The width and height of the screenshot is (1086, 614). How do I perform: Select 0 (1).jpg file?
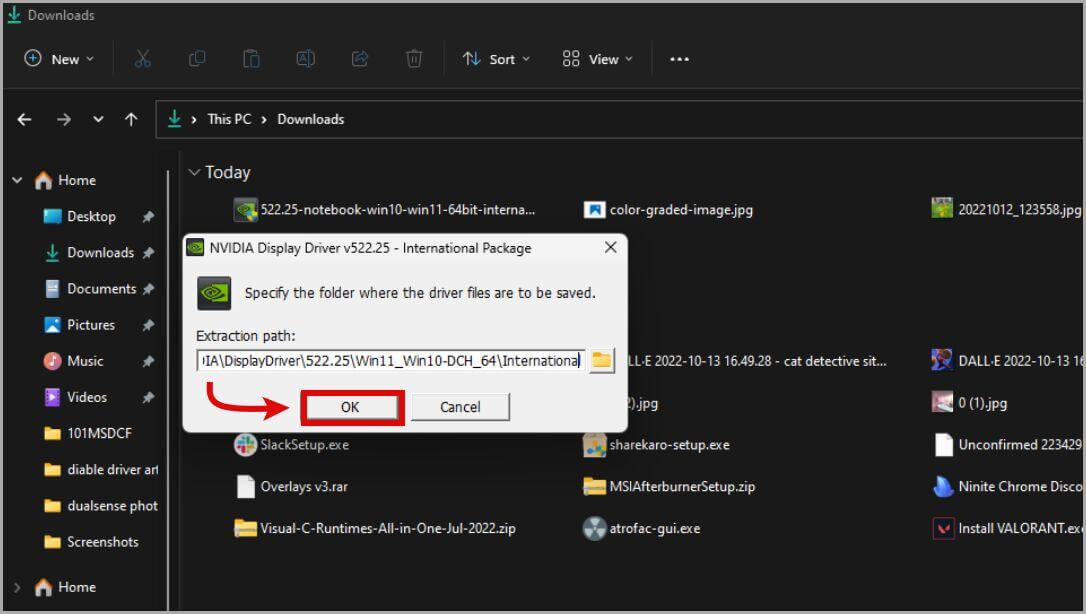pos(970,403)
